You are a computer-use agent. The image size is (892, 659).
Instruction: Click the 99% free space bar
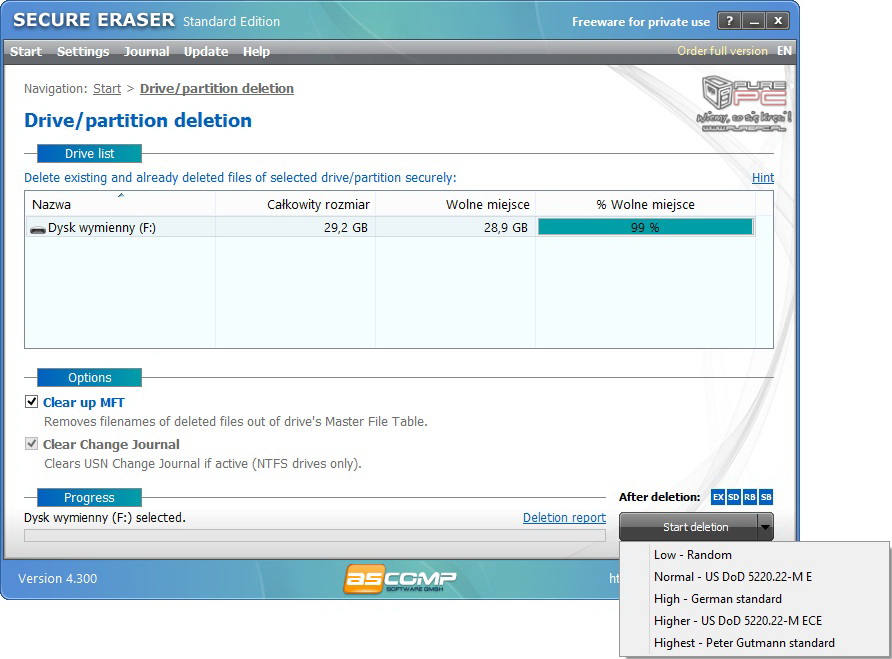click(x=645, y=227)
